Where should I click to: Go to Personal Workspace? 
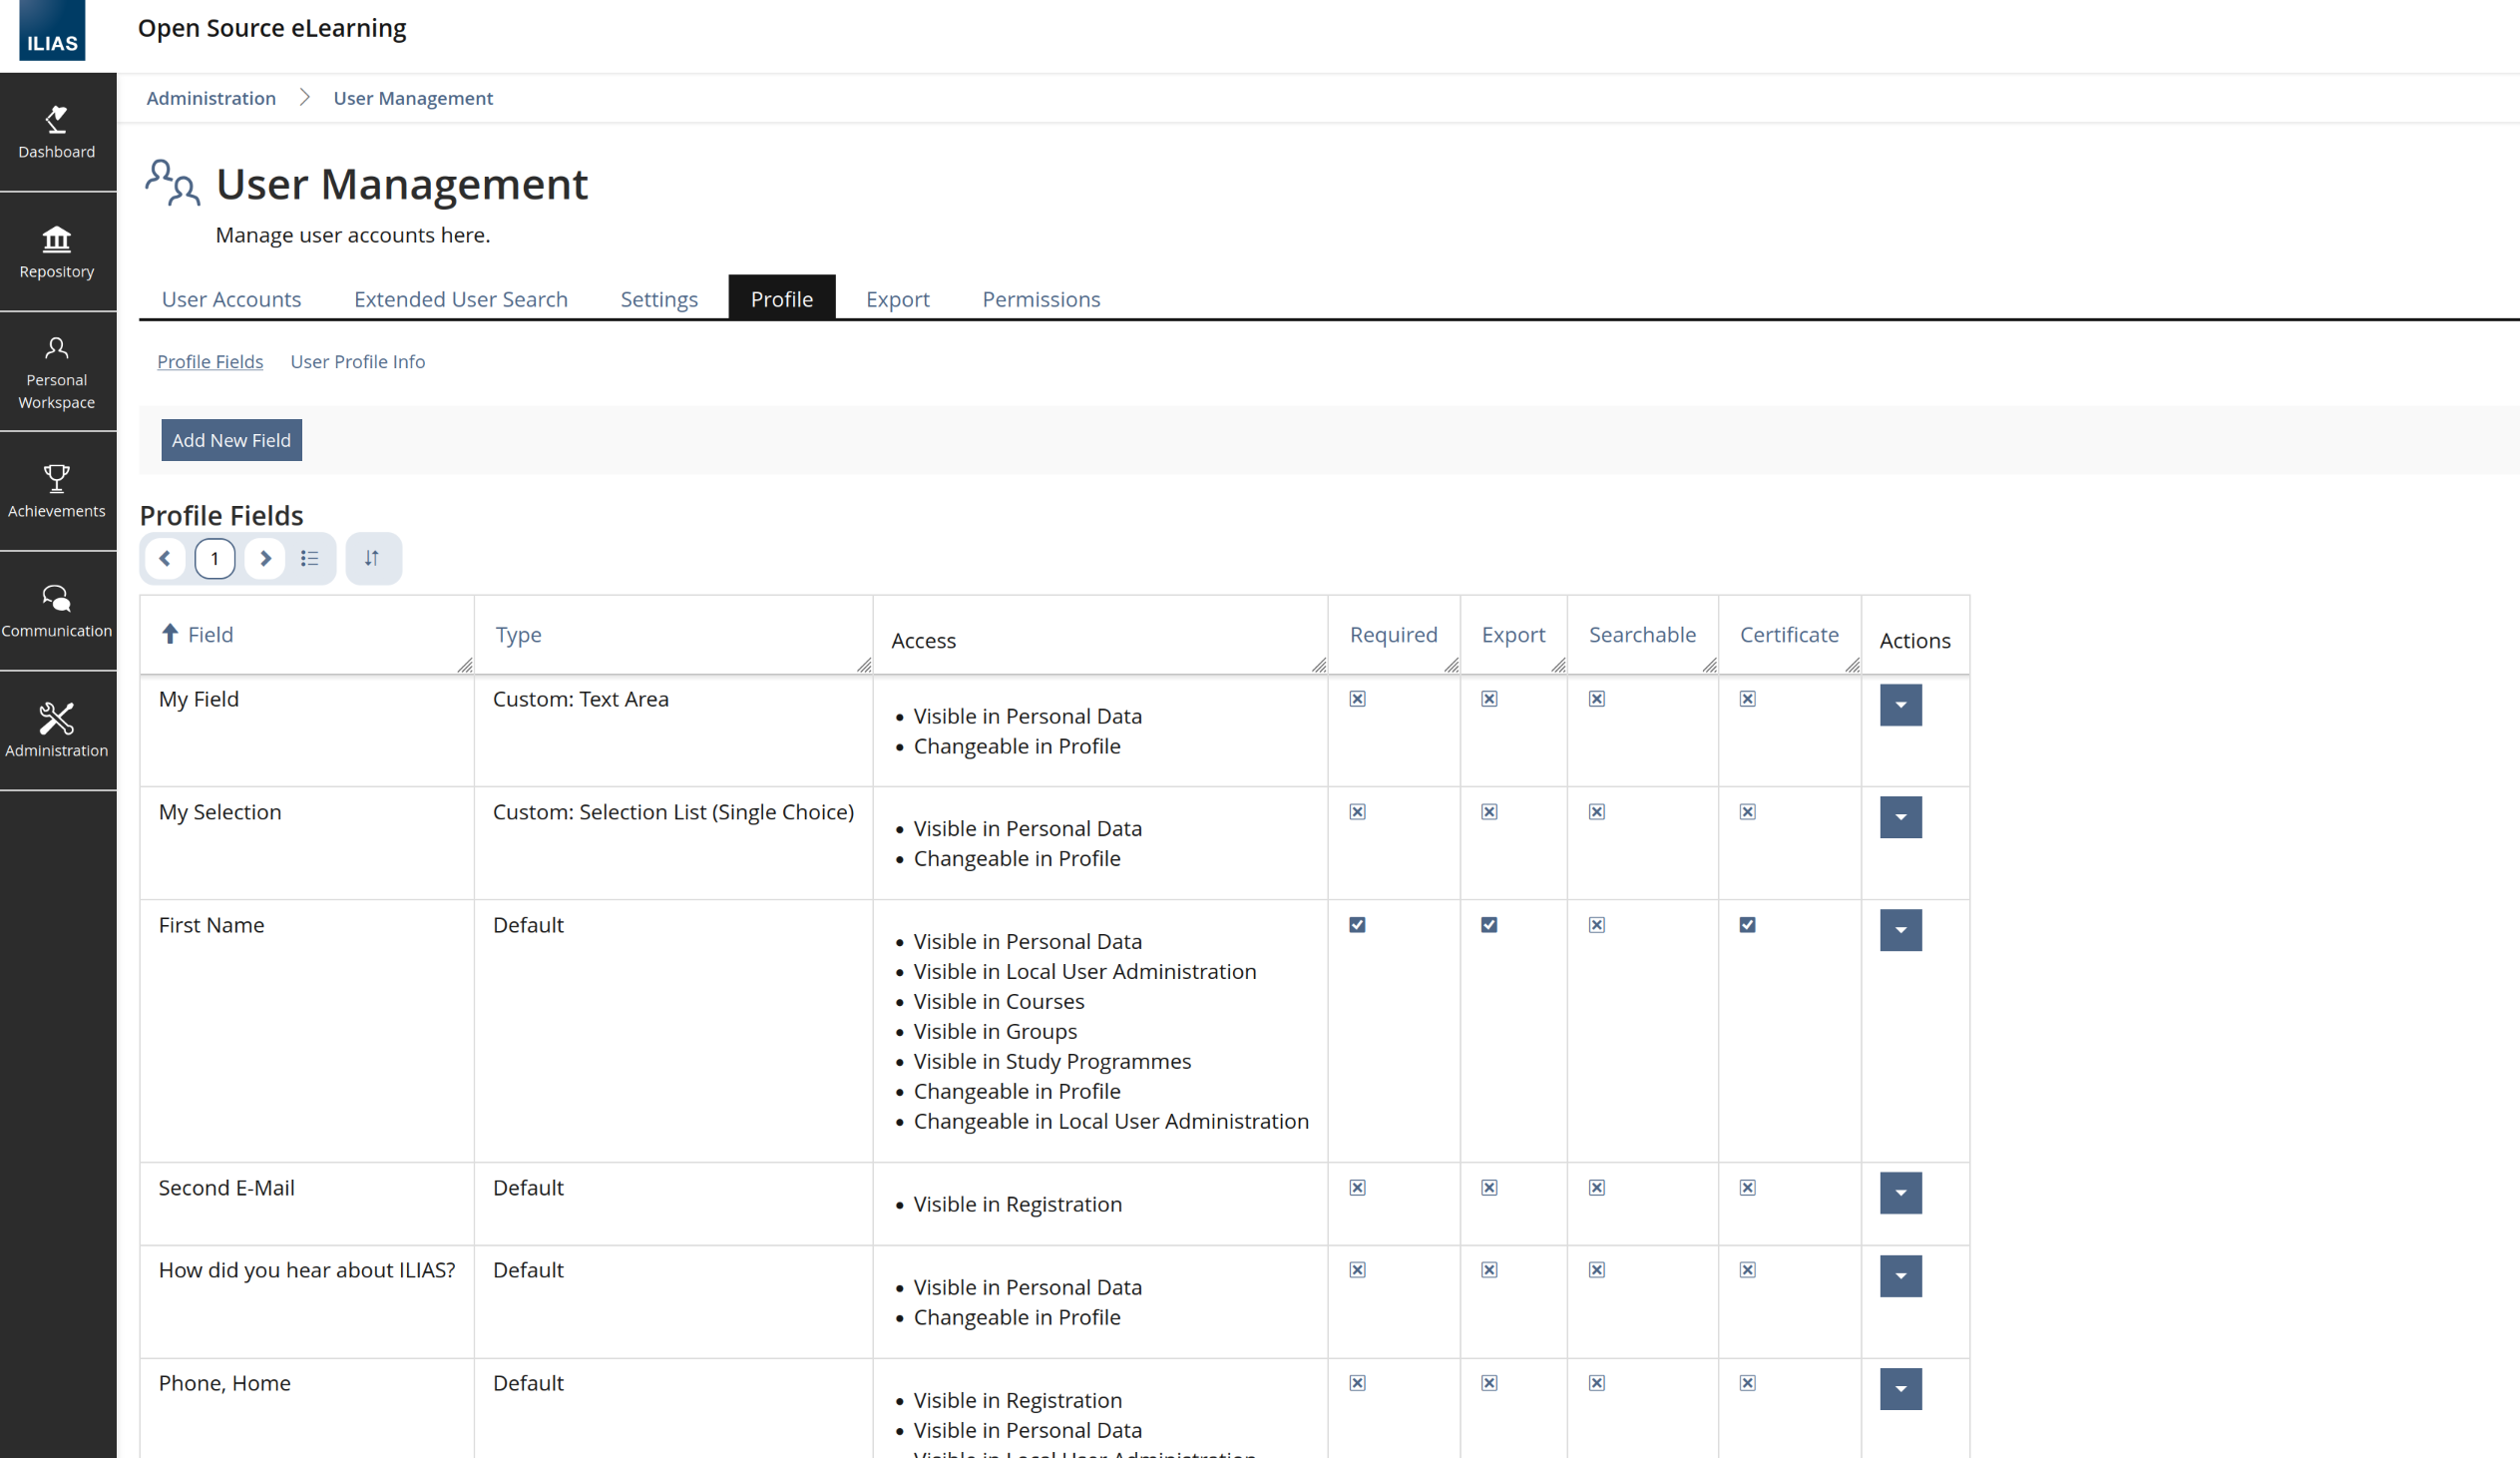tap(56, 373)
